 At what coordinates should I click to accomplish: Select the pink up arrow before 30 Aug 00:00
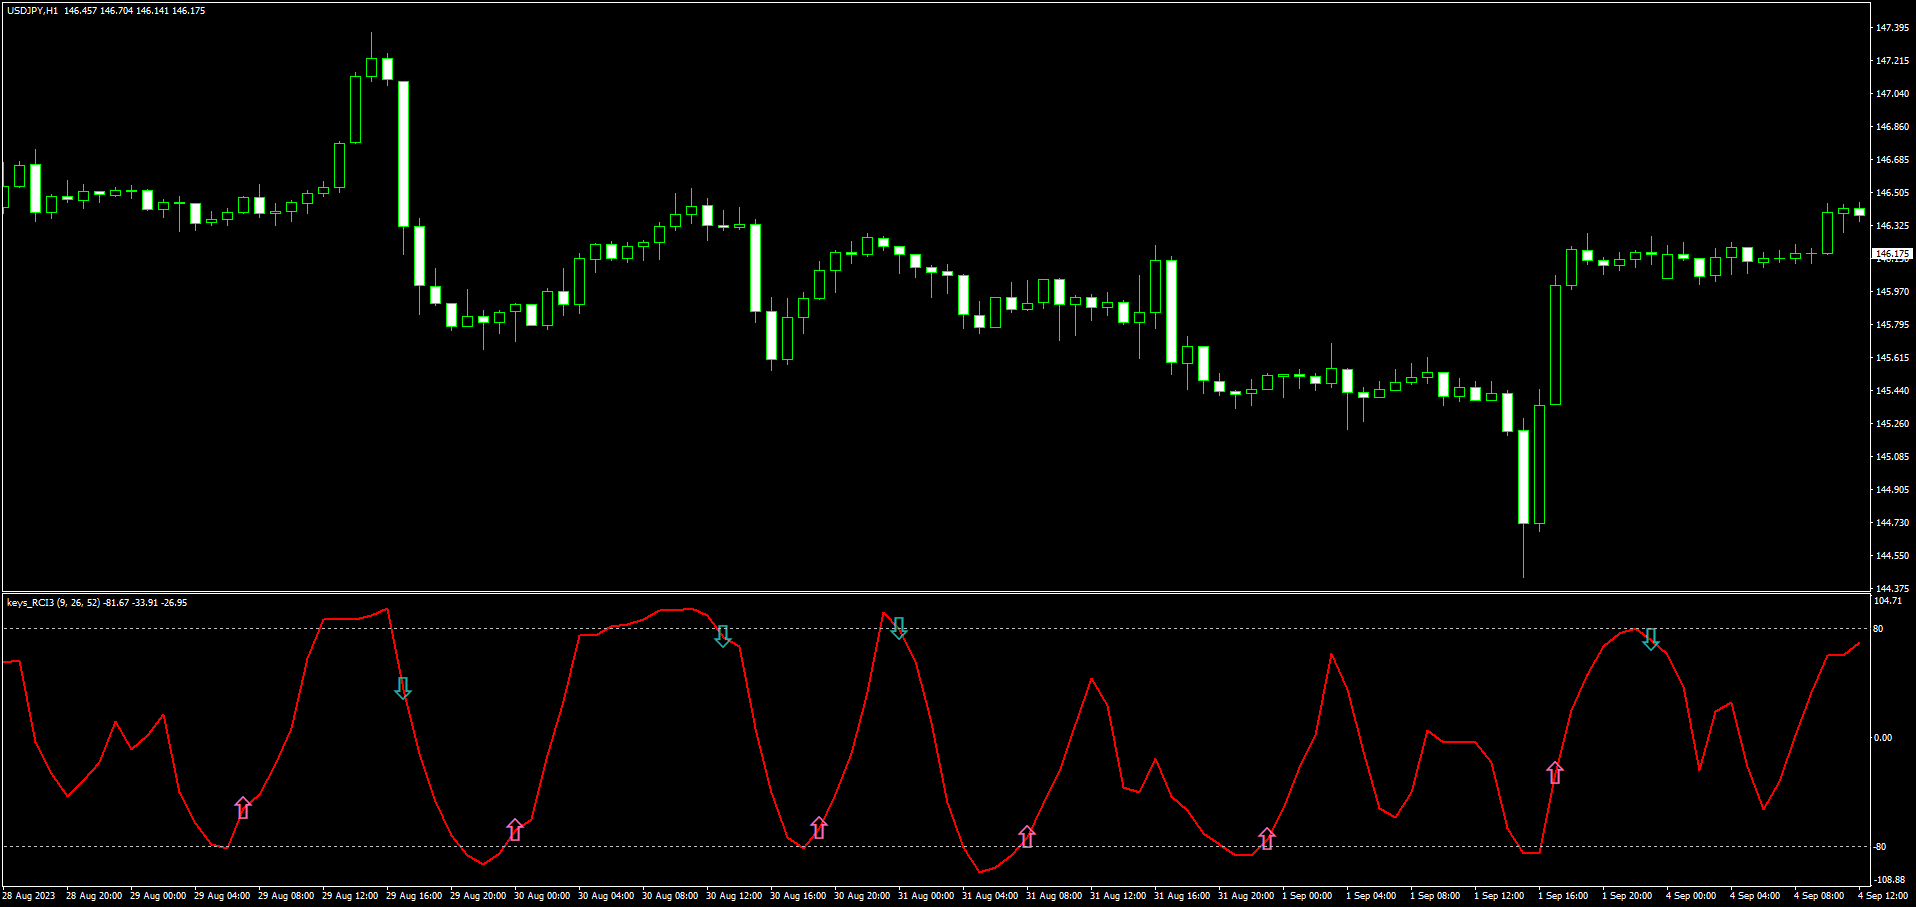click(515, 830)
